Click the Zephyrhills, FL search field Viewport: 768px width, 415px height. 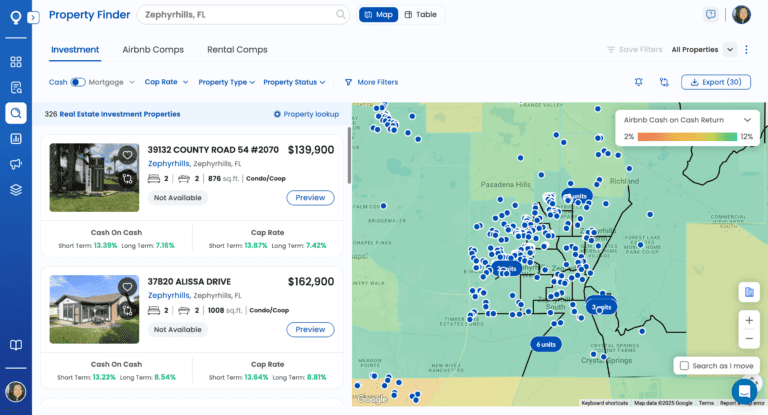point(240,15)
